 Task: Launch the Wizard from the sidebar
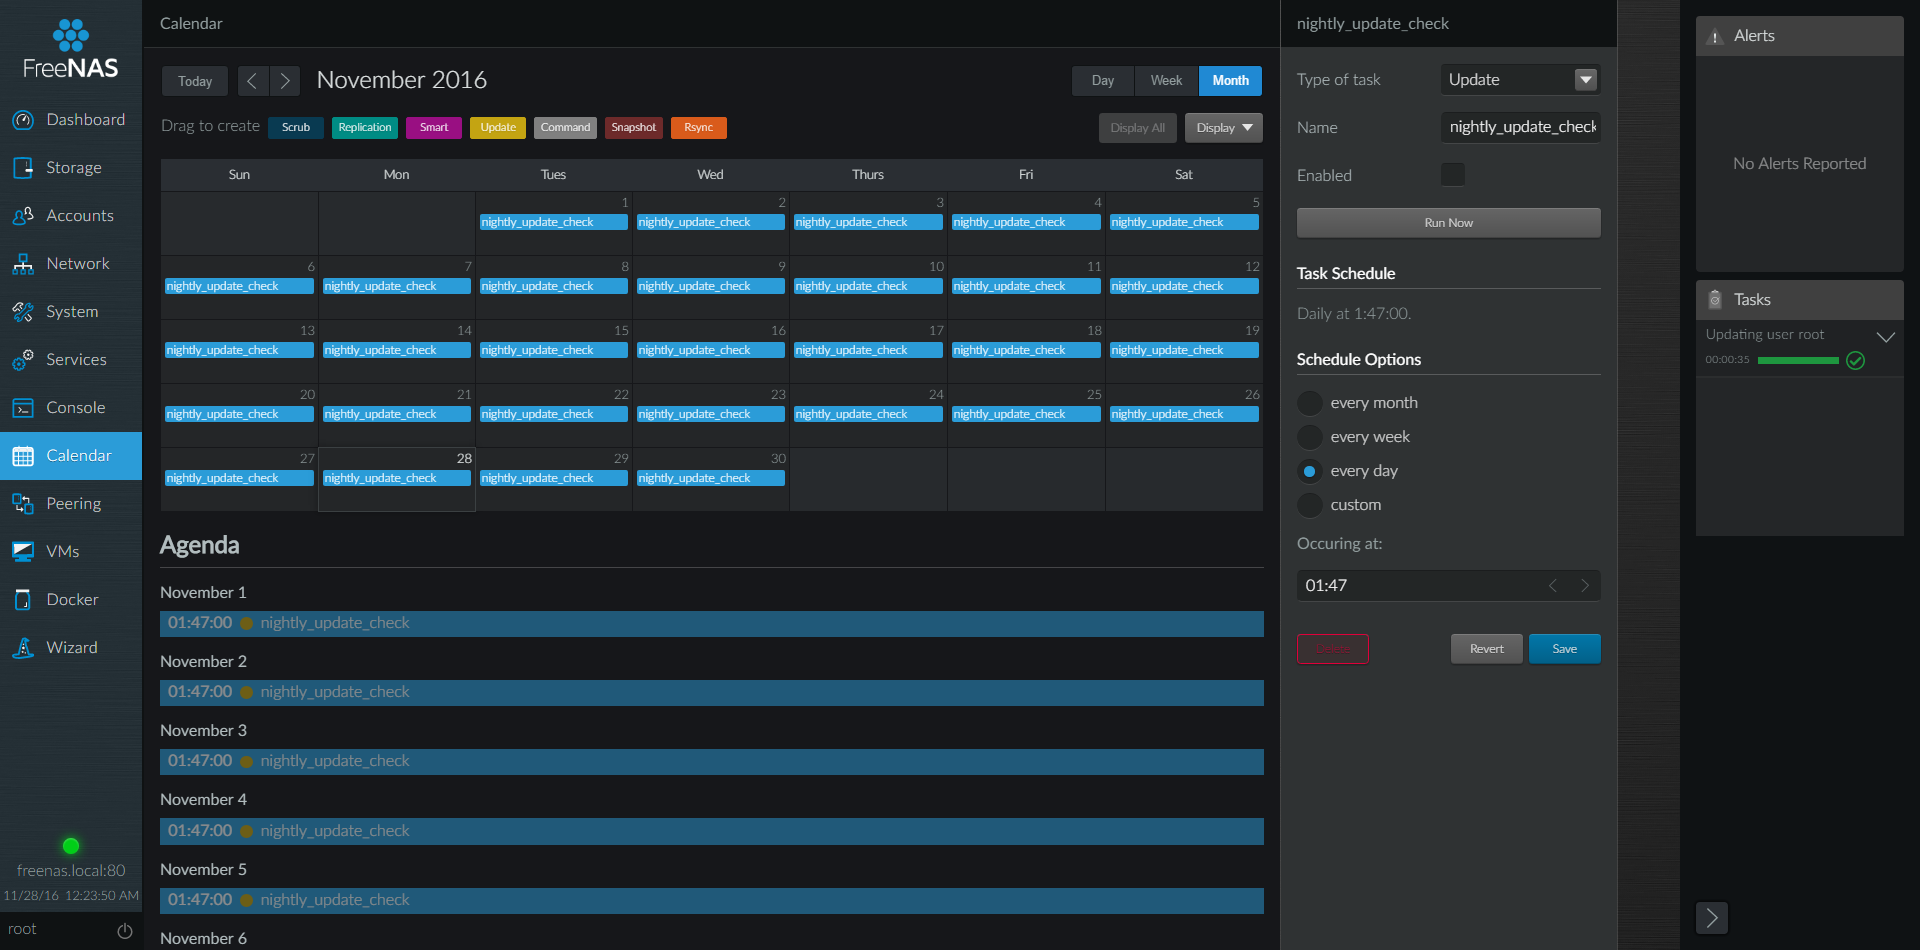pos(70,647)
